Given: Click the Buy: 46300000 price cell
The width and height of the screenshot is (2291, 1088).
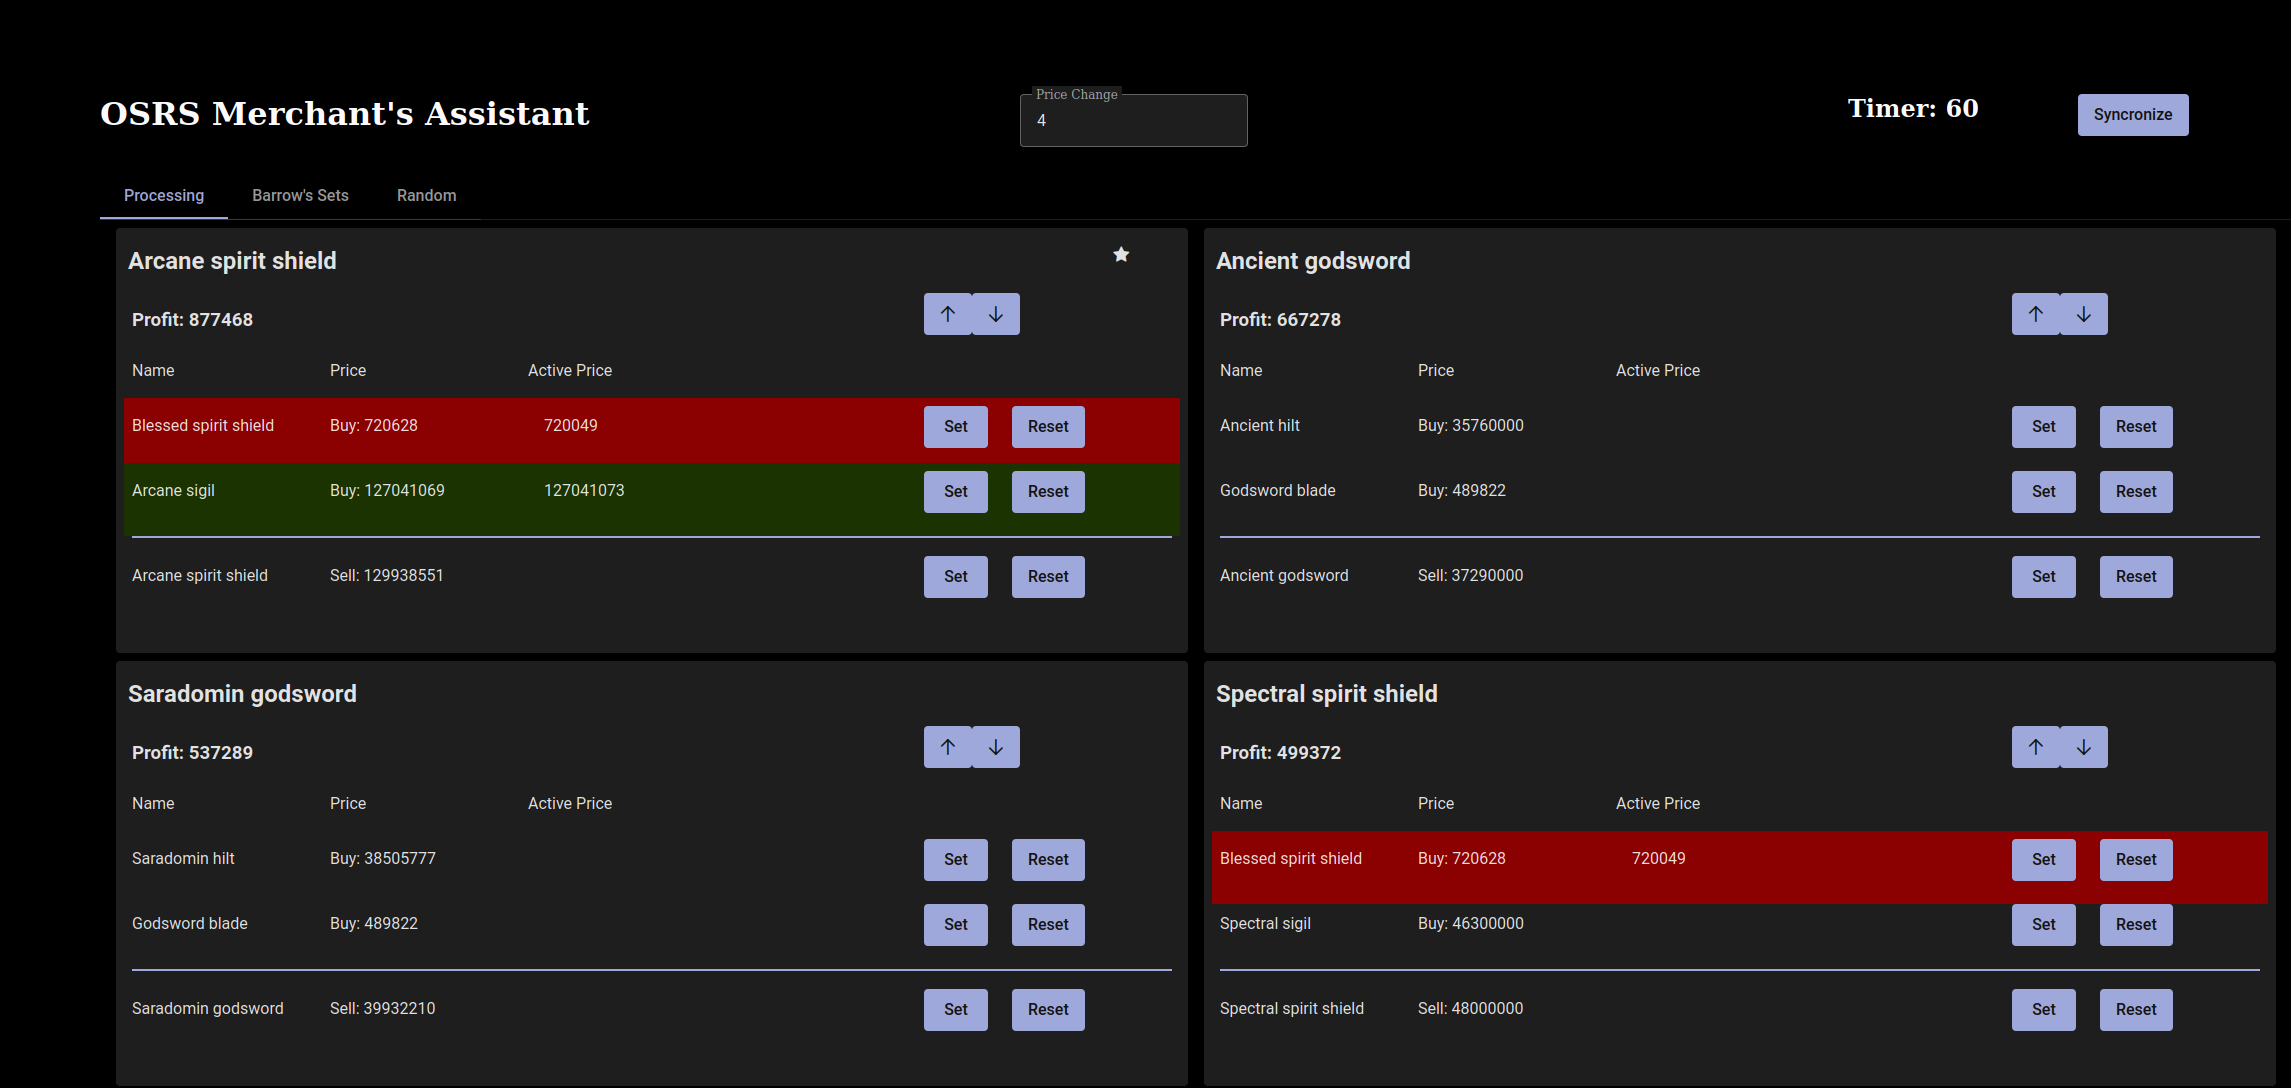Looking at the screenshot, I should 1471,924.
